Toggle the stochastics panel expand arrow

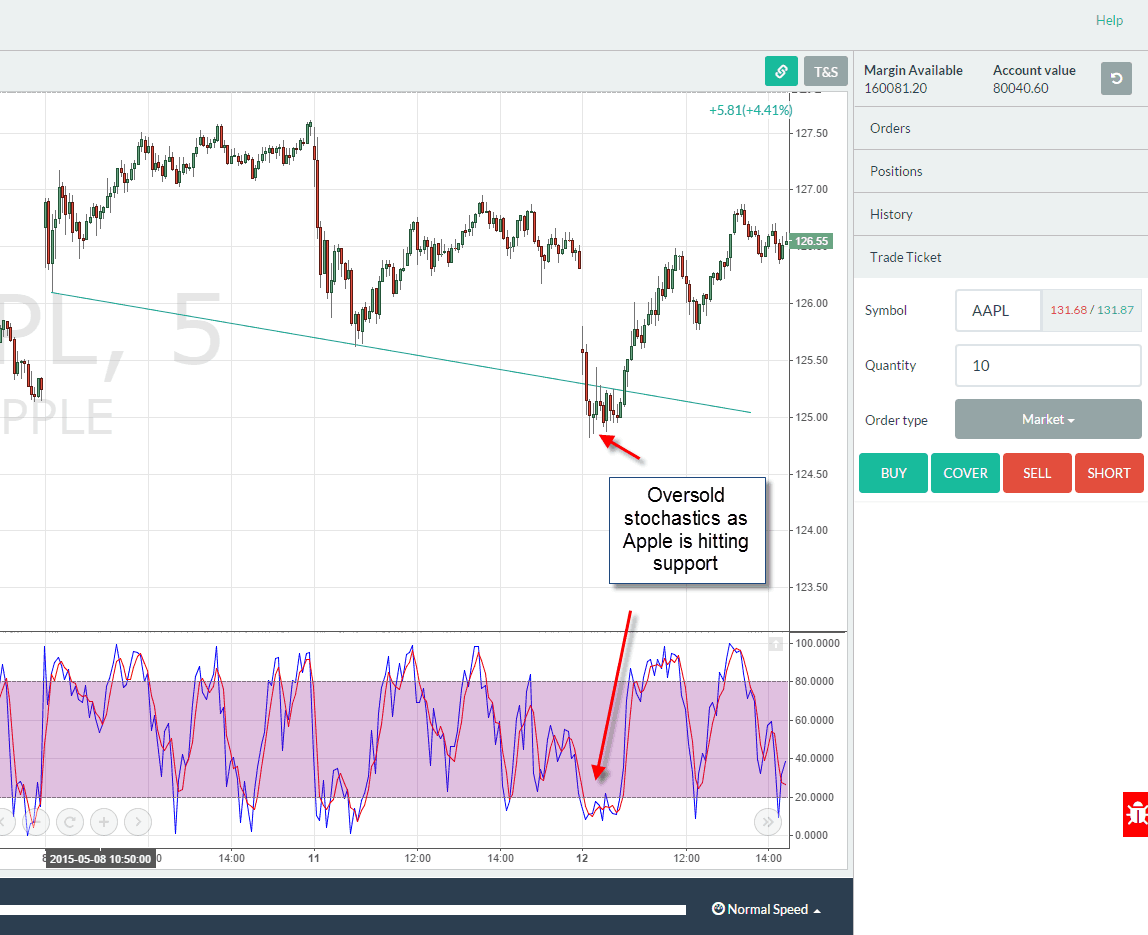pyautogui.click(x=776, y=644)
